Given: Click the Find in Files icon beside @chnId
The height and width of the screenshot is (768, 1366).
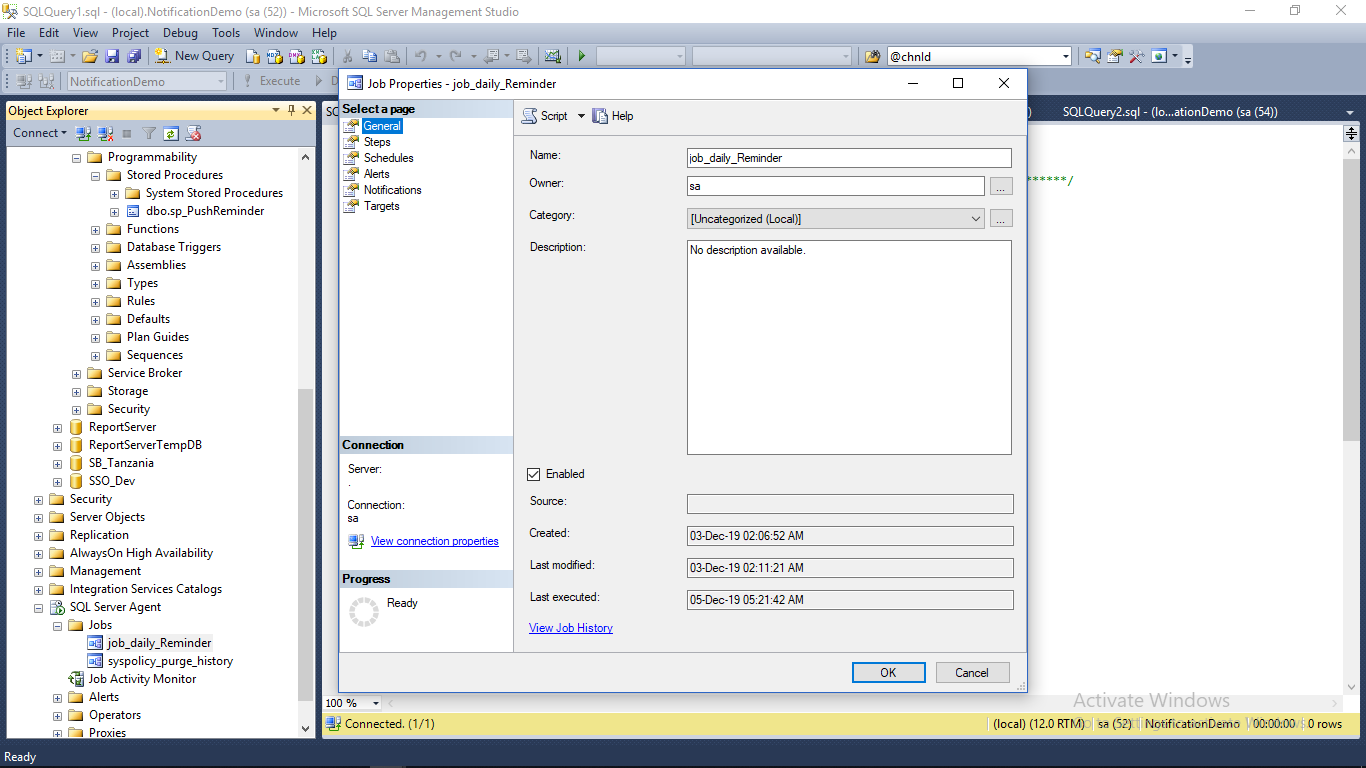Looking at the screenshot, I should click(x=872, y=56).
